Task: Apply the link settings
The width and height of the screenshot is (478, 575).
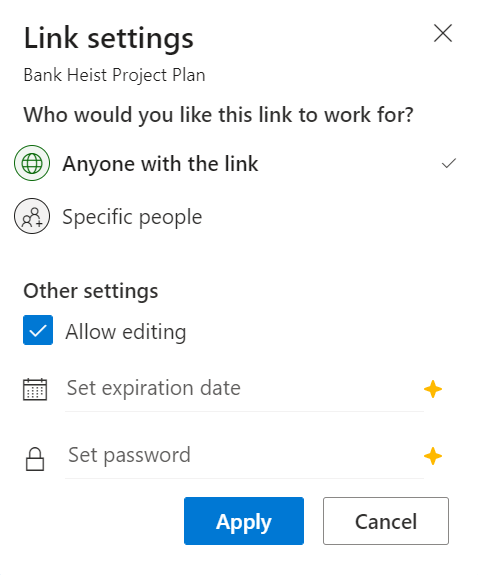Action: [244, 521]
